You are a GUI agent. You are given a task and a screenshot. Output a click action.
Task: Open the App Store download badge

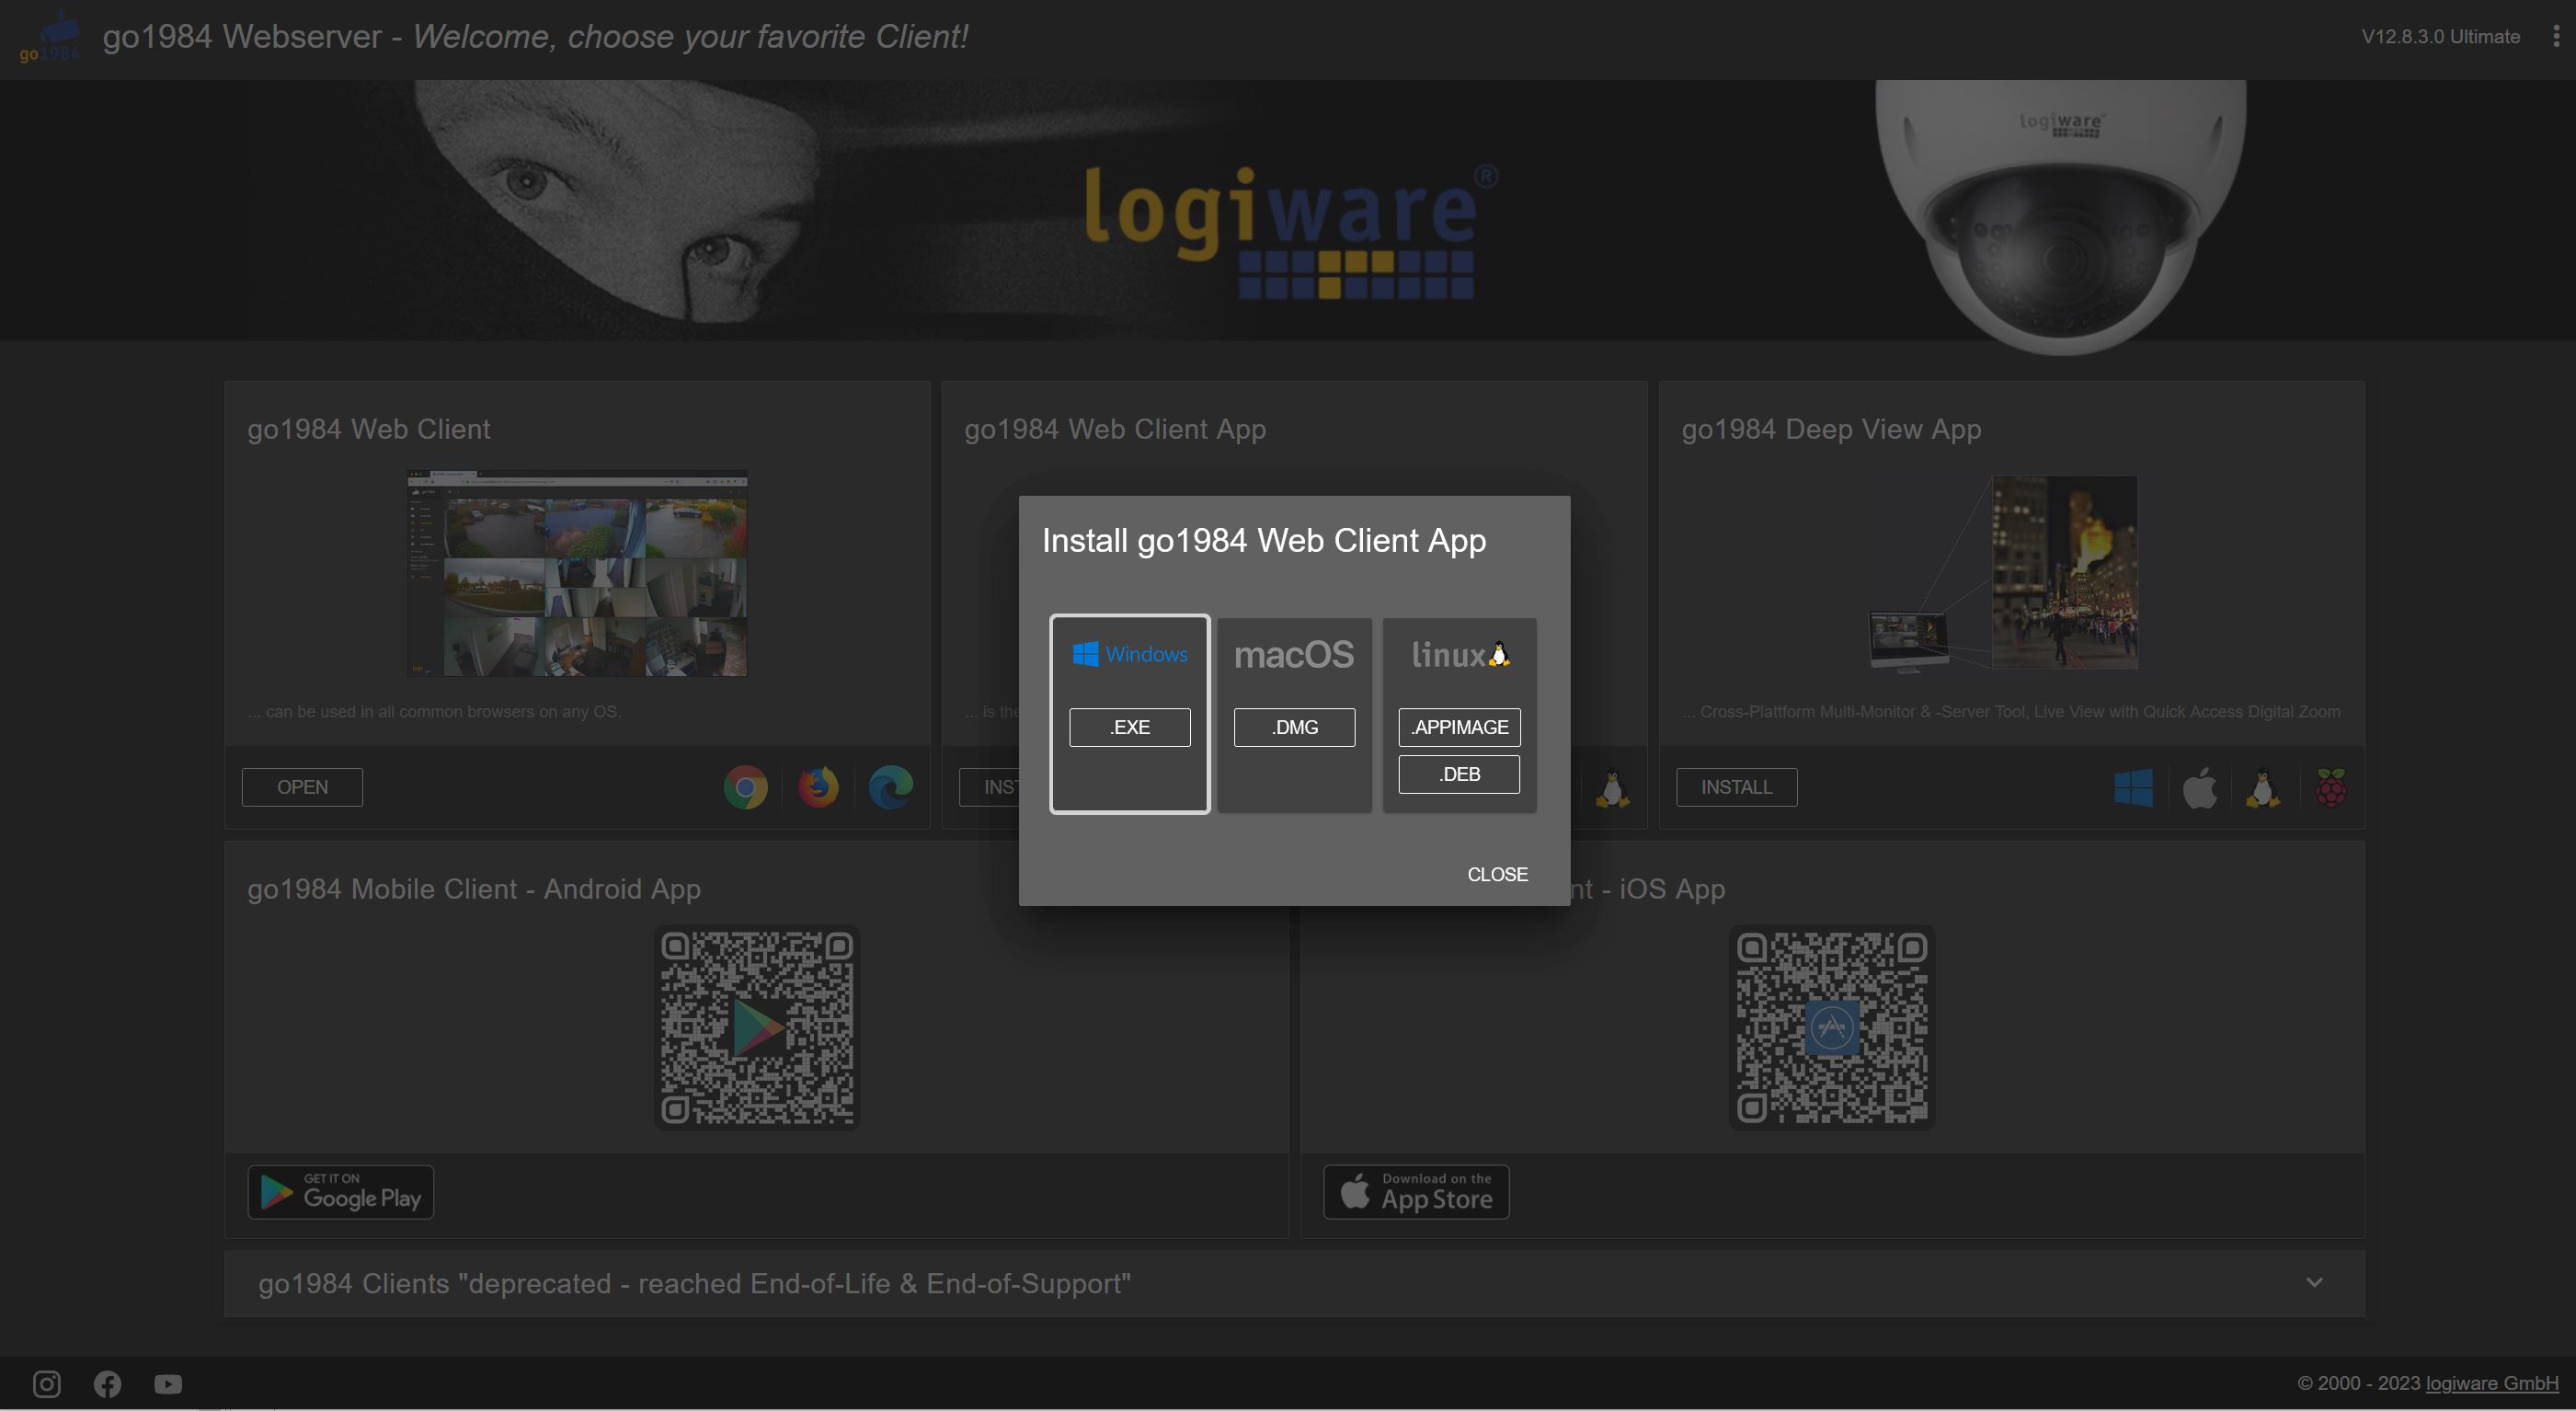1416,1192
